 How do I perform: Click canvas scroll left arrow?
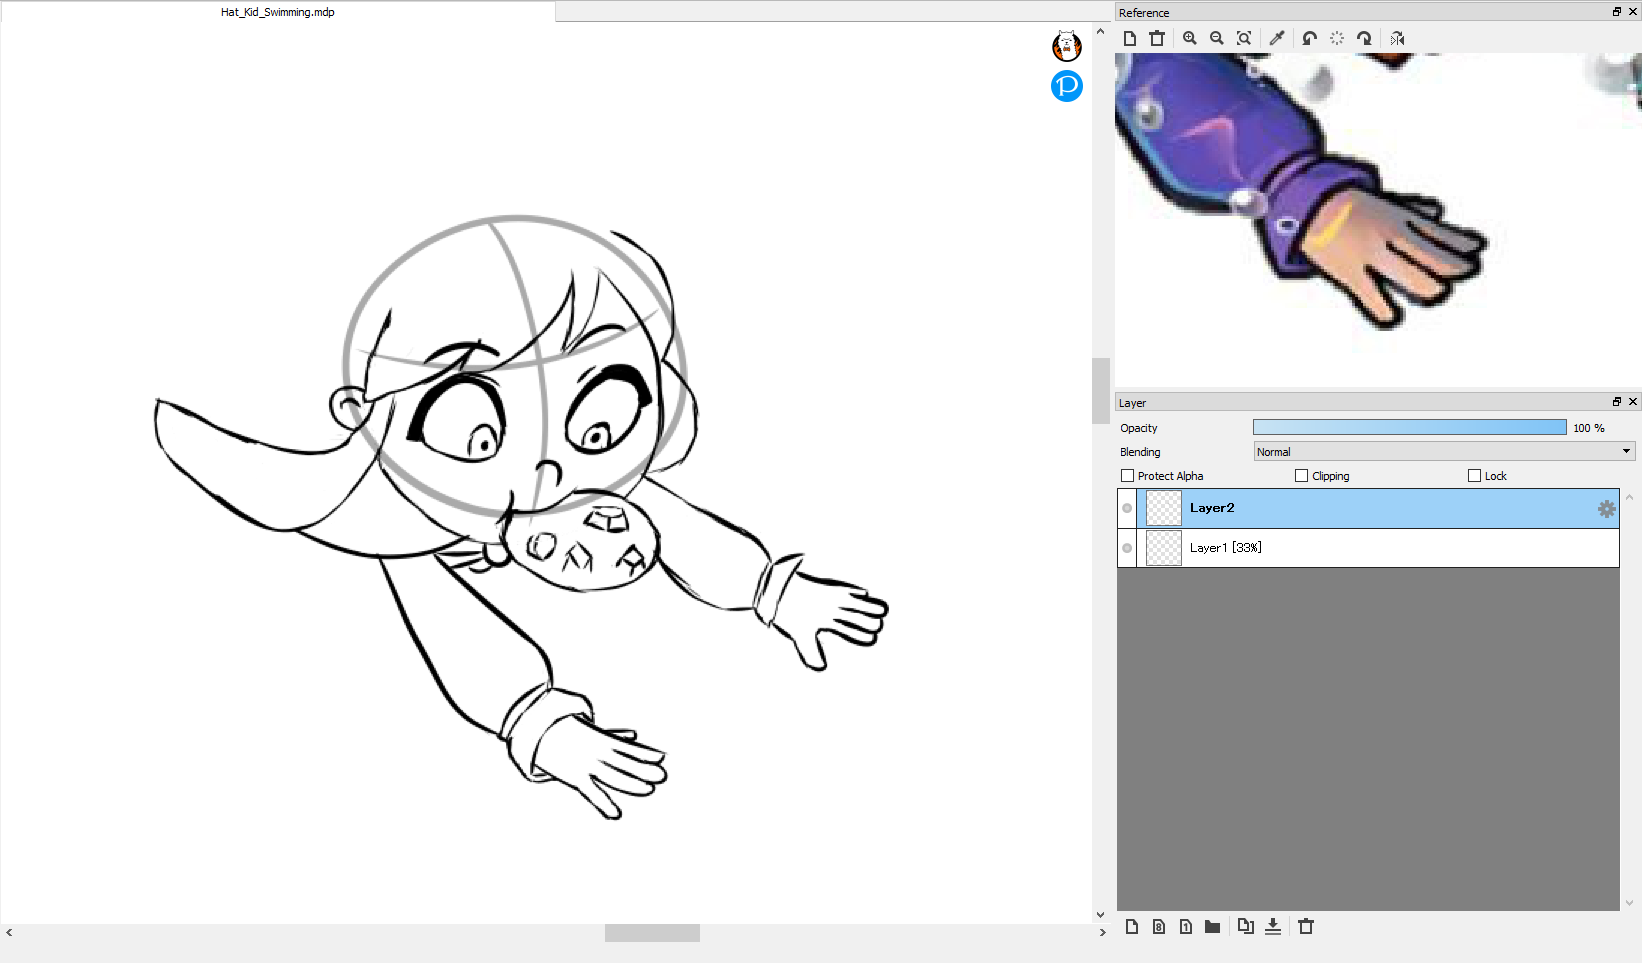(x=9, y=932)
